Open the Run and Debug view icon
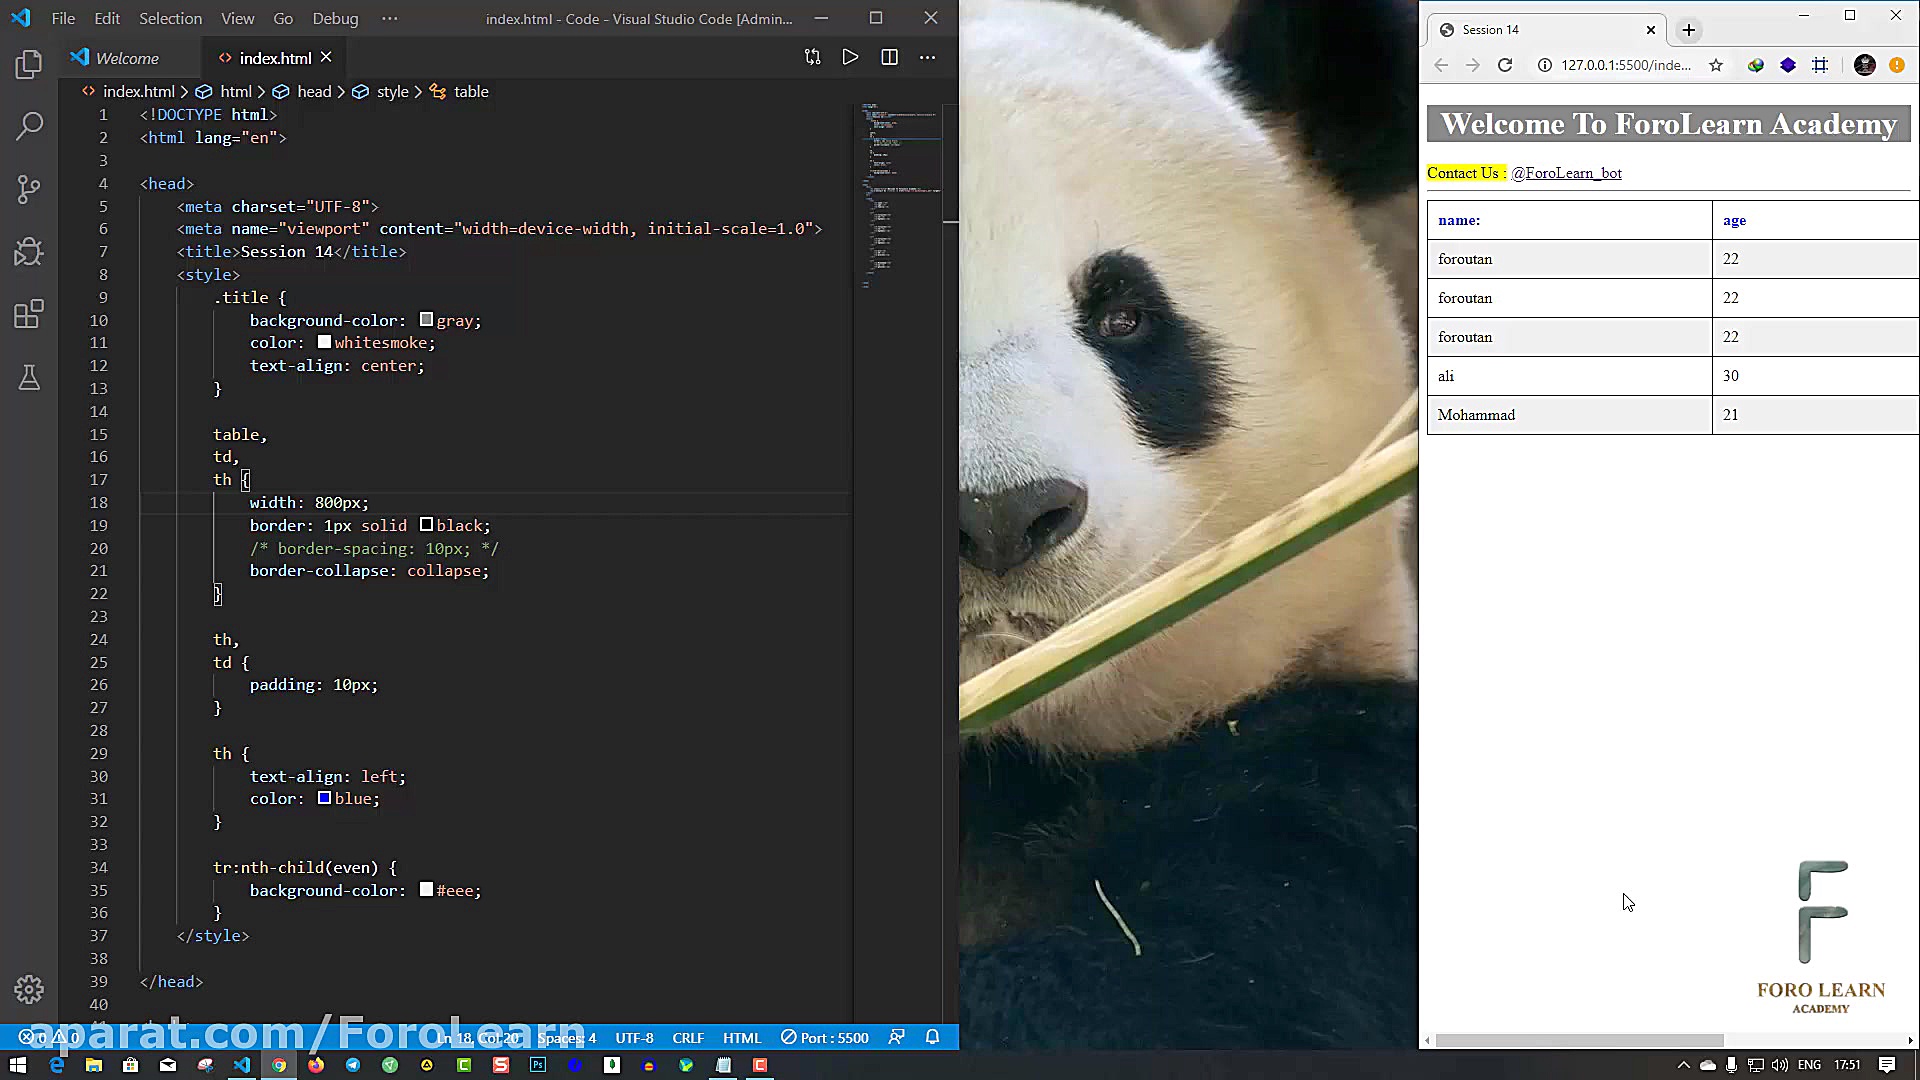Viewport: 1920px width, 1080px height. (29, 251)
